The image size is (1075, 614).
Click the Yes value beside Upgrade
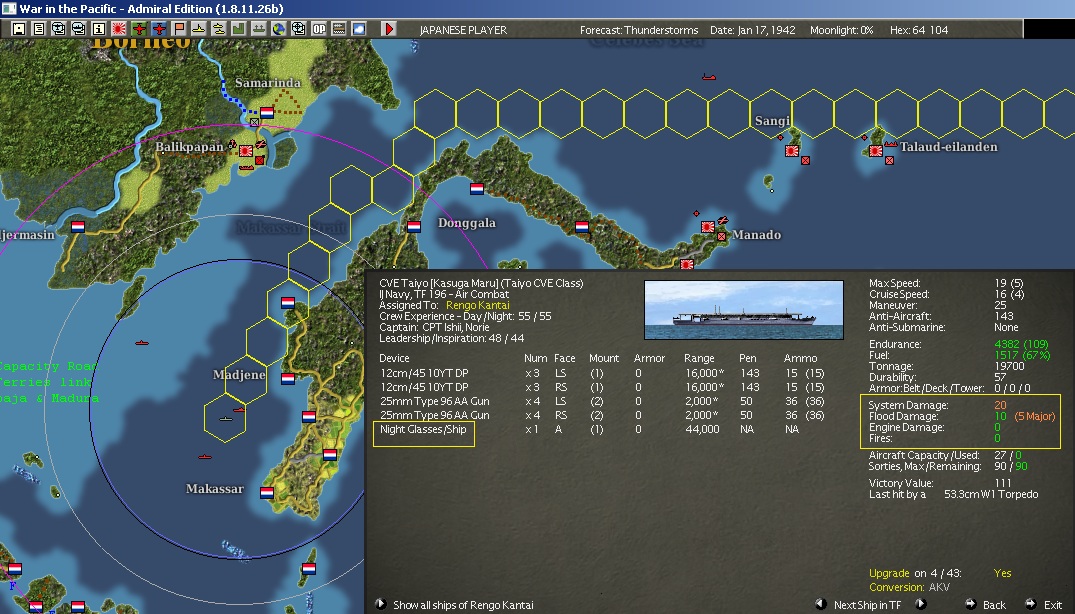(x=1002, y=573)
